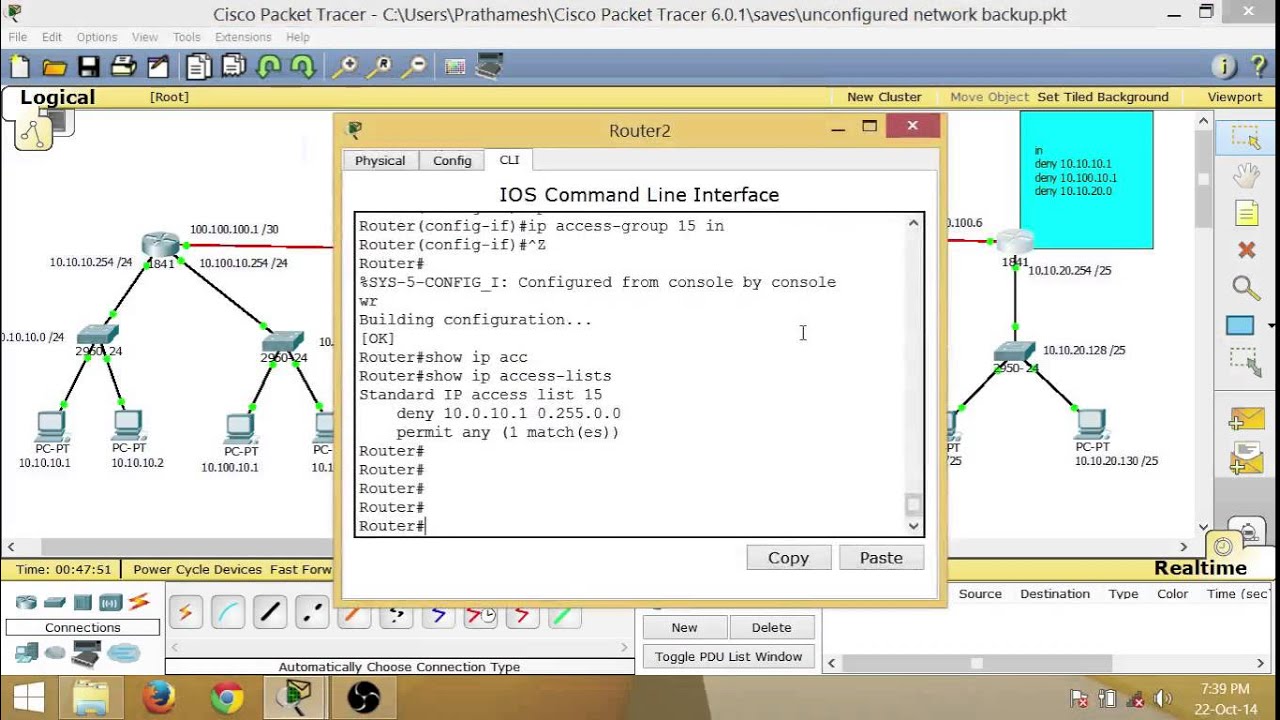This screenshot has height=720, width=1280.
Task: Choose the Wireless Devices category
Action: pyautogui.click(x=111, y=602)
